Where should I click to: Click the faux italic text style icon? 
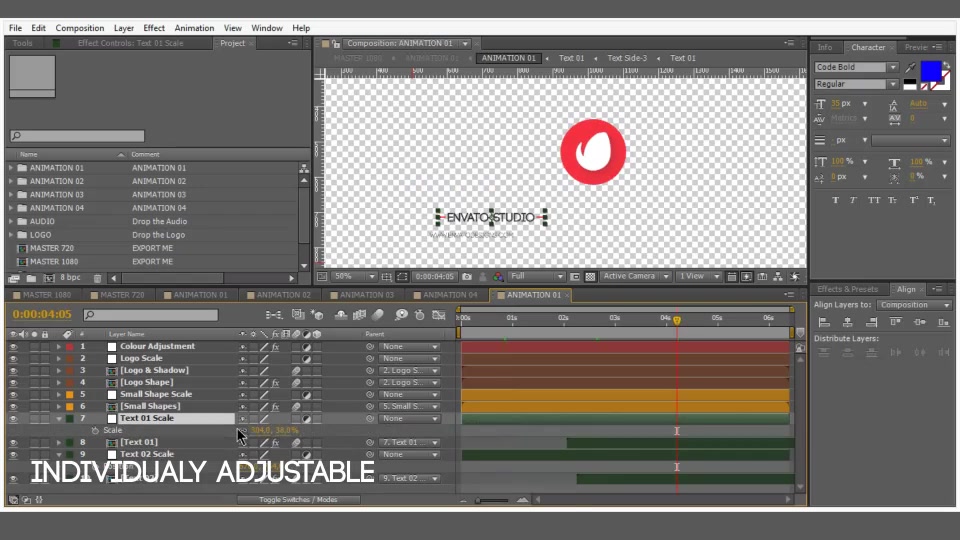[x=853, y=200]
